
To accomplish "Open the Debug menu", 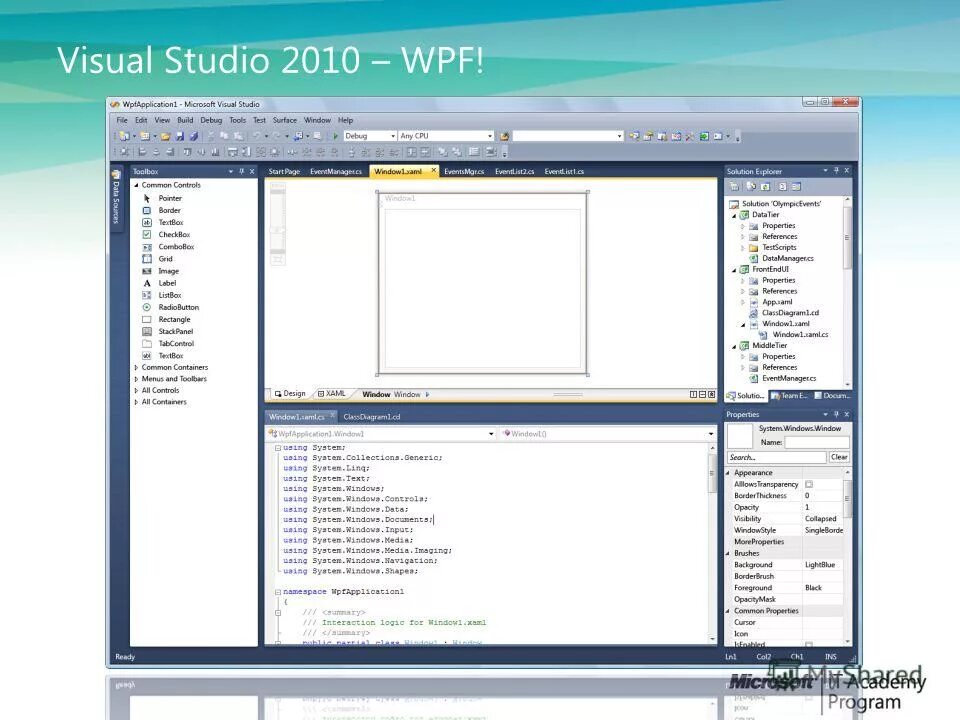I will coord(211,119).
